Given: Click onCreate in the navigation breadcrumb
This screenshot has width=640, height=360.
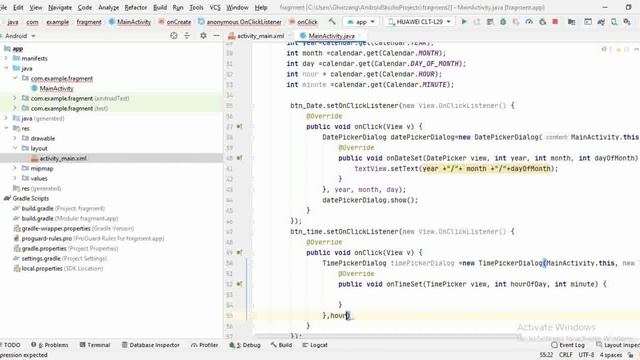Looking at the screenshot, I should click(x=175, y=22).
